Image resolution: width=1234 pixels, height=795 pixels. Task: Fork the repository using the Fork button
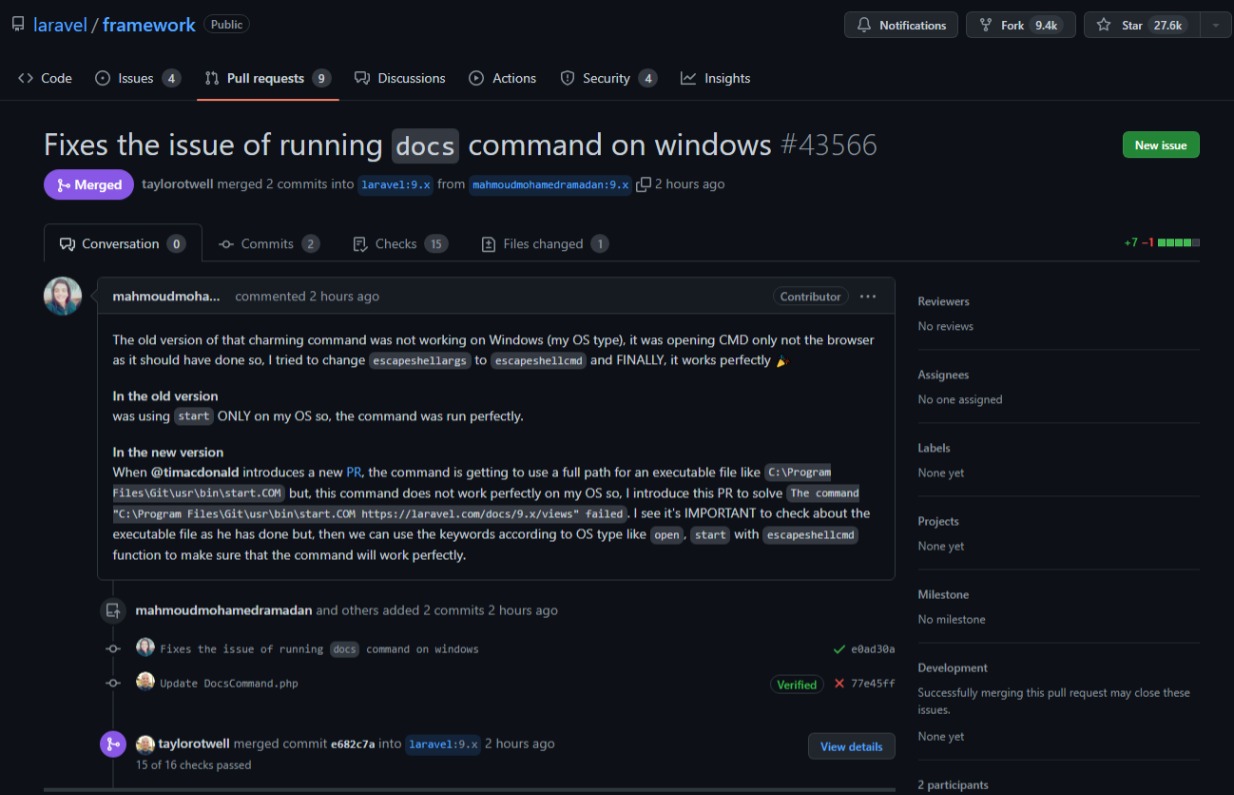1020,25
